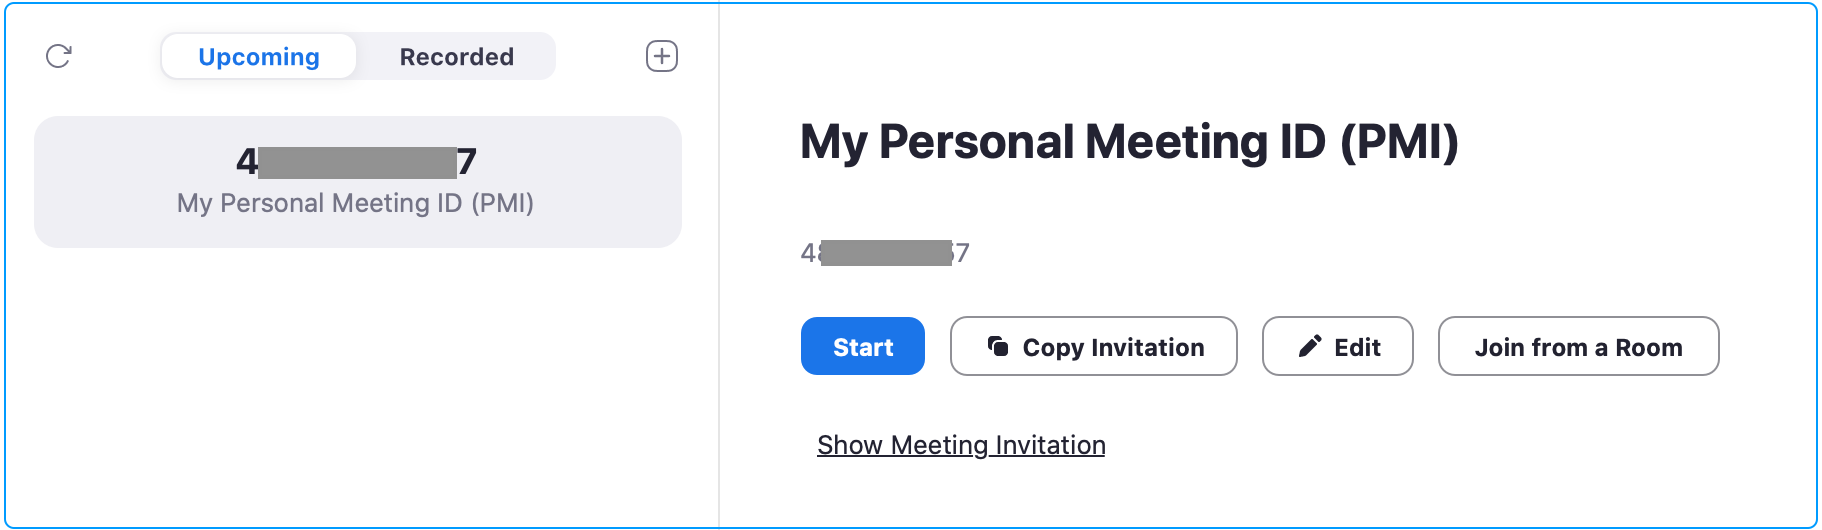Choose Join from a Room
The image size is (1822, 530).
point(1578,347)
